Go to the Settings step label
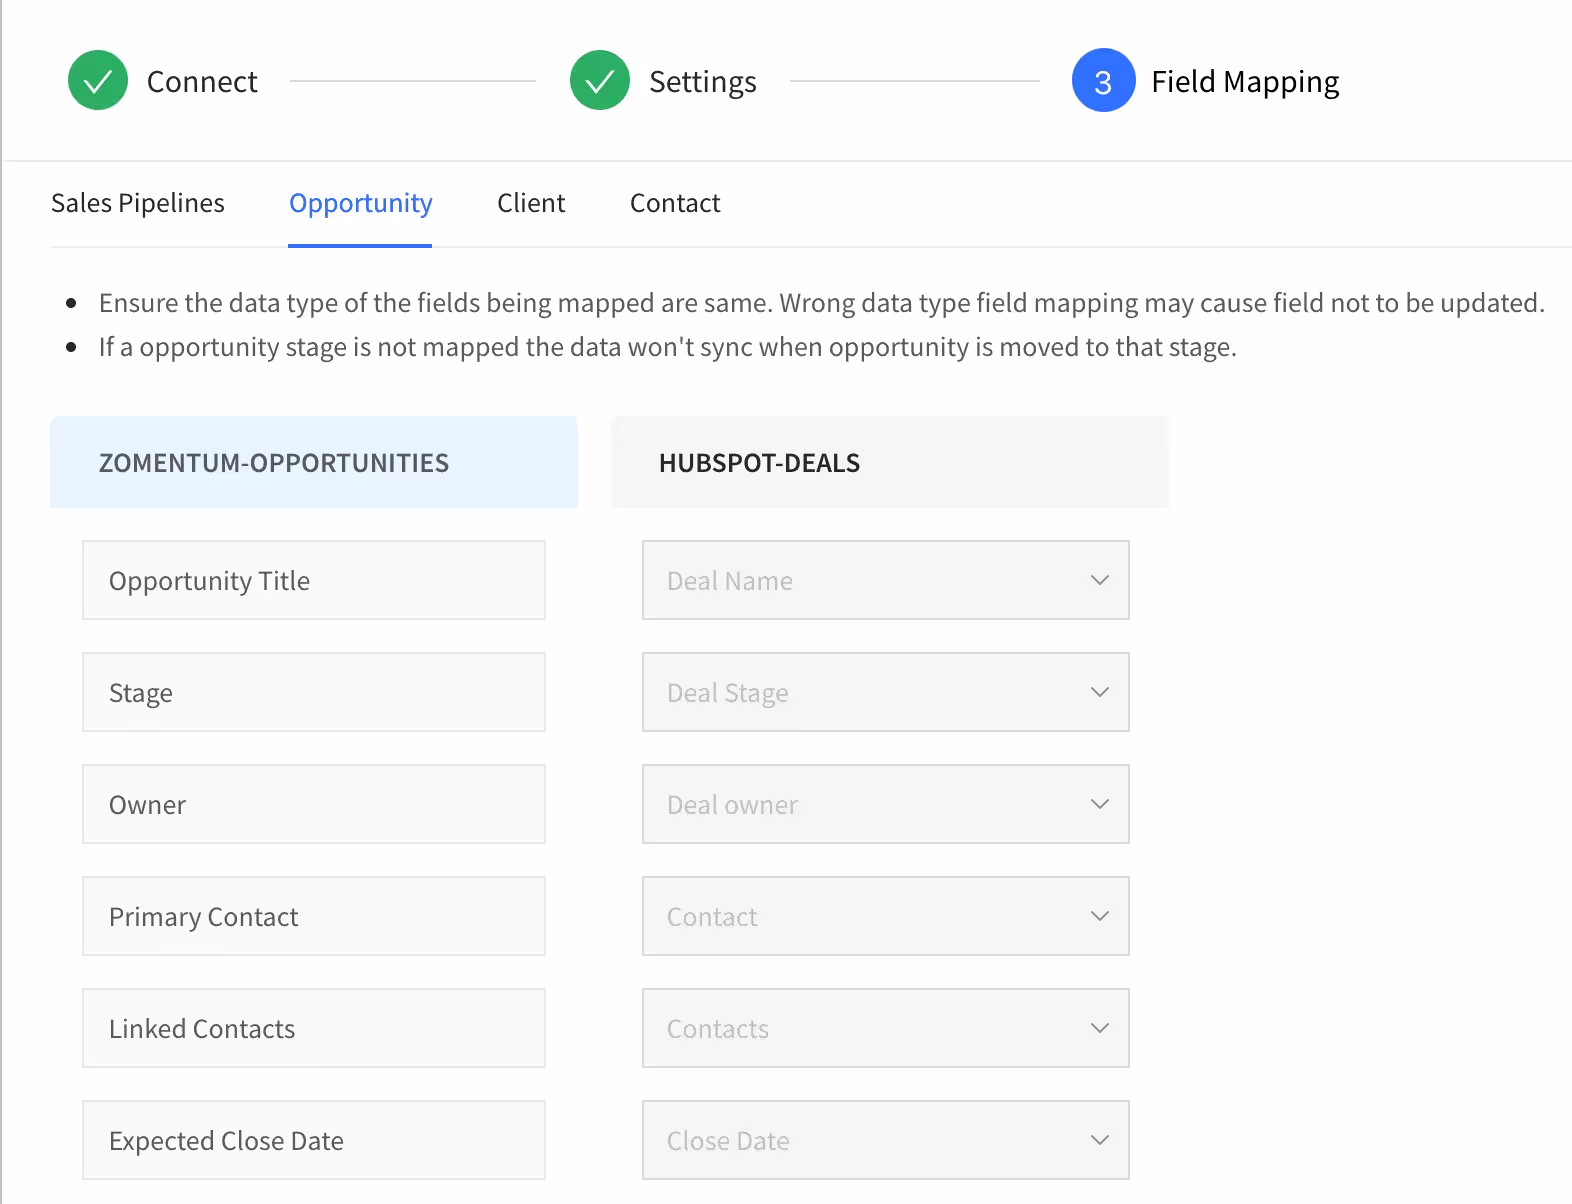This screenshot has height=1204, width=1572. 703,82
